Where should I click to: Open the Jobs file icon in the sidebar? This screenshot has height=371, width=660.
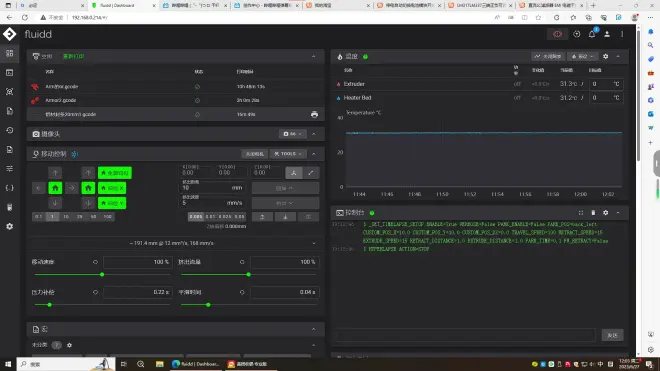click(9, 111)
